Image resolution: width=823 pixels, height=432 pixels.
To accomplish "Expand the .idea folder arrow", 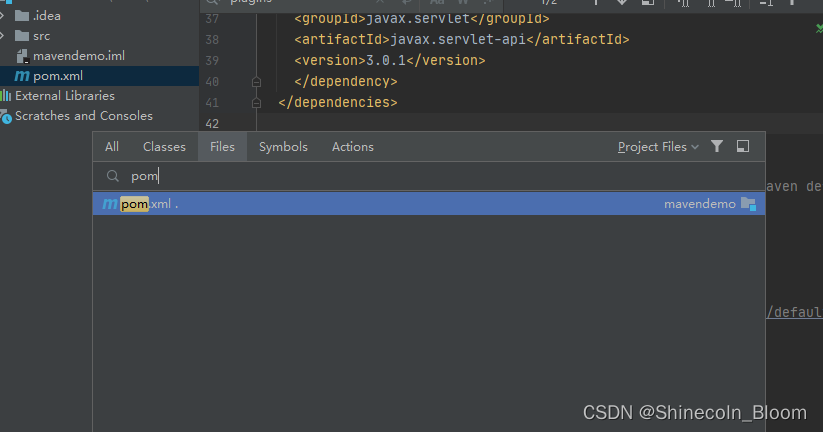I will pos(2,16).
